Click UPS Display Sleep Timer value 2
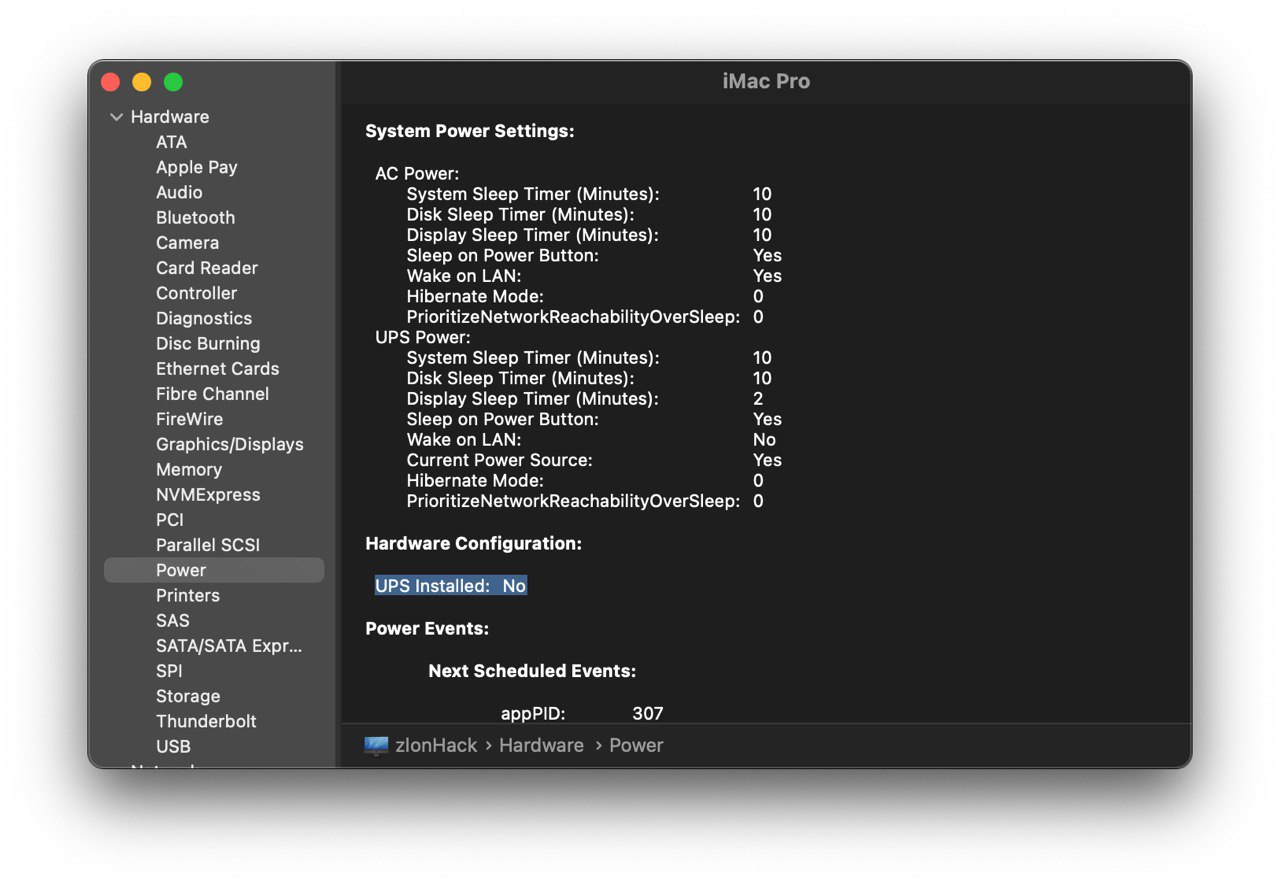Viewport: 1280px width, 885px height. [758, 399]
